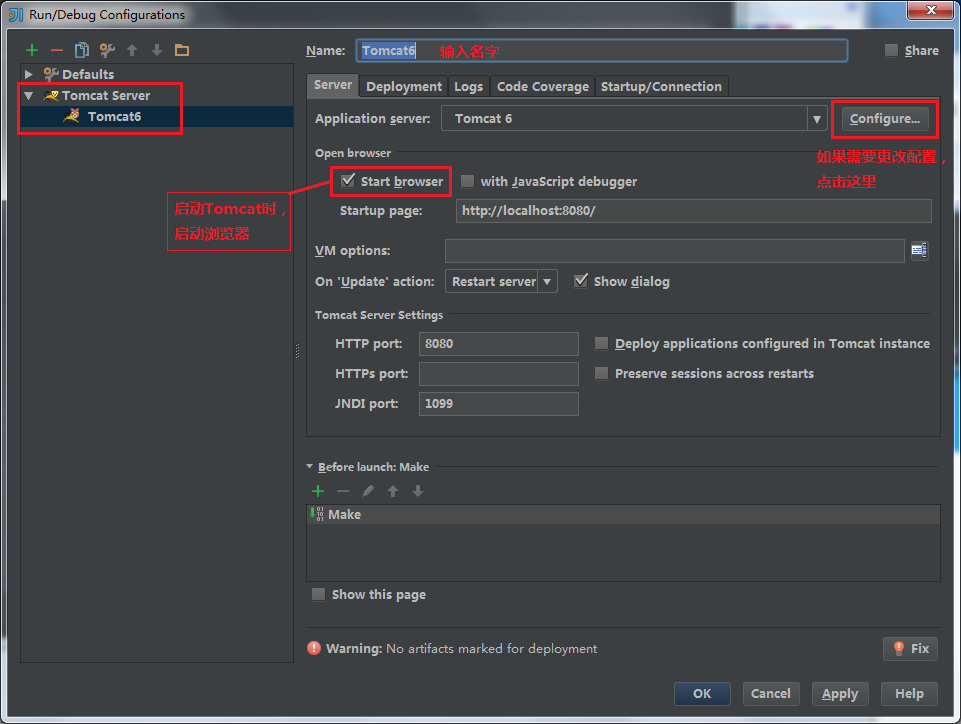Open Code Coverage tab
The image size is (961, 724).
coord(542,86)
